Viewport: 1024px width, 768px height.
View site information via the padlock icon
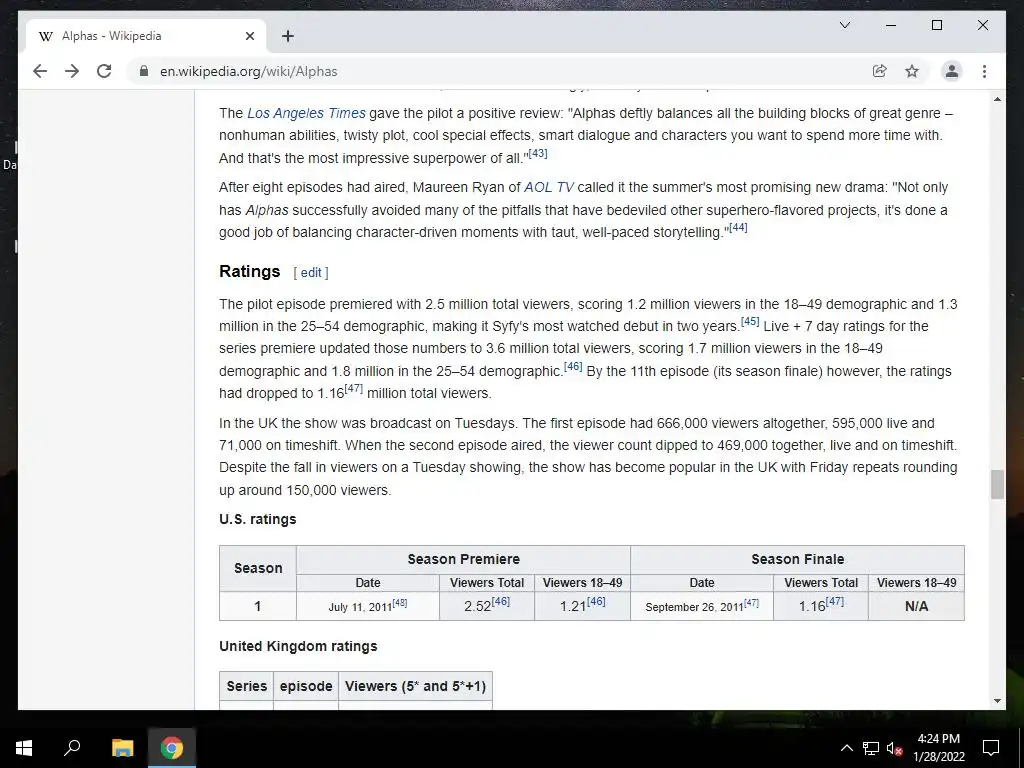(x=144, y=71)
